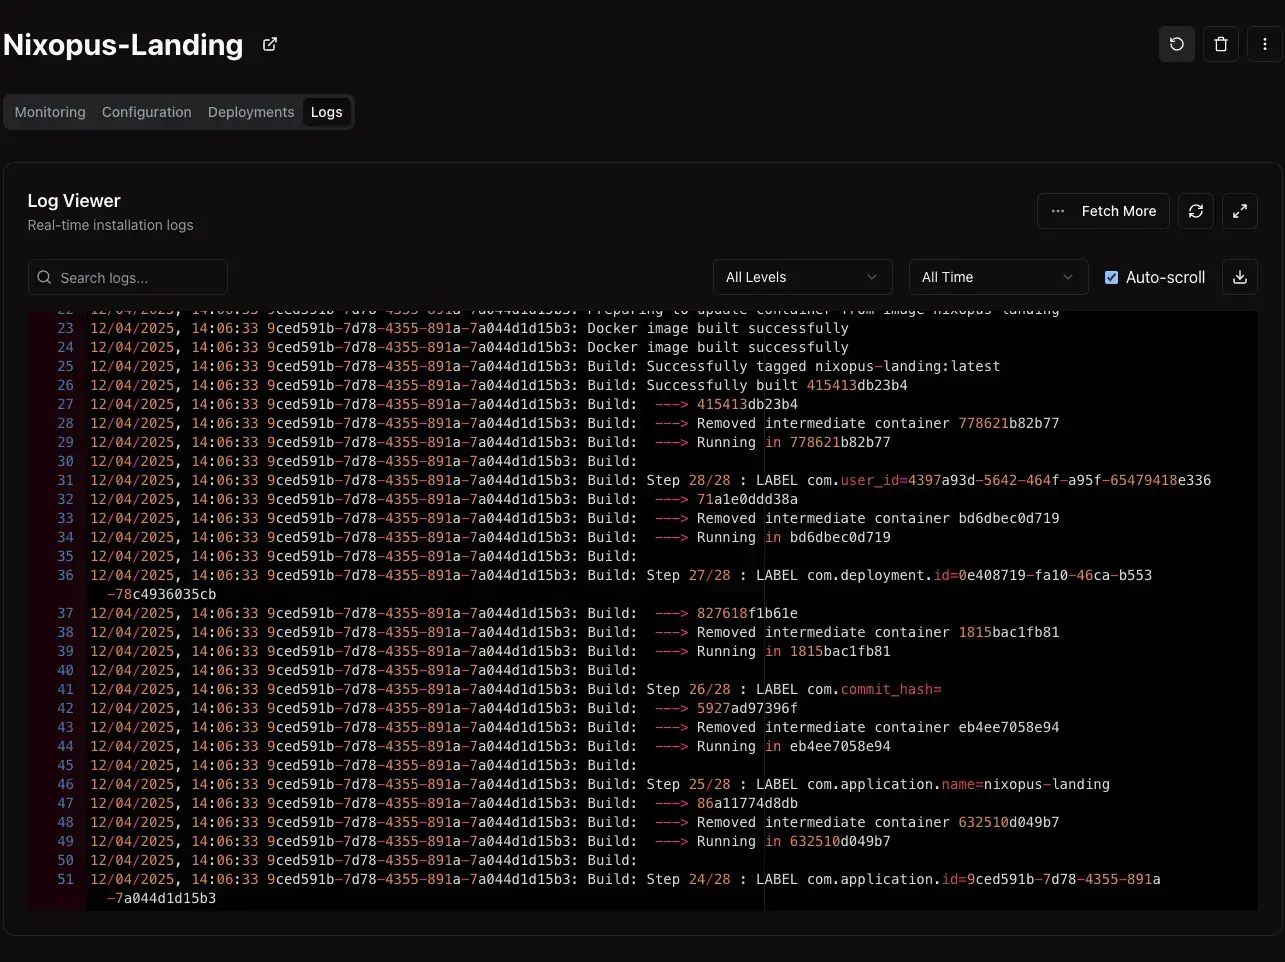Click line number 45 in the log gutter
This screenshot has width=1285, height=962.
coord(65,765)
